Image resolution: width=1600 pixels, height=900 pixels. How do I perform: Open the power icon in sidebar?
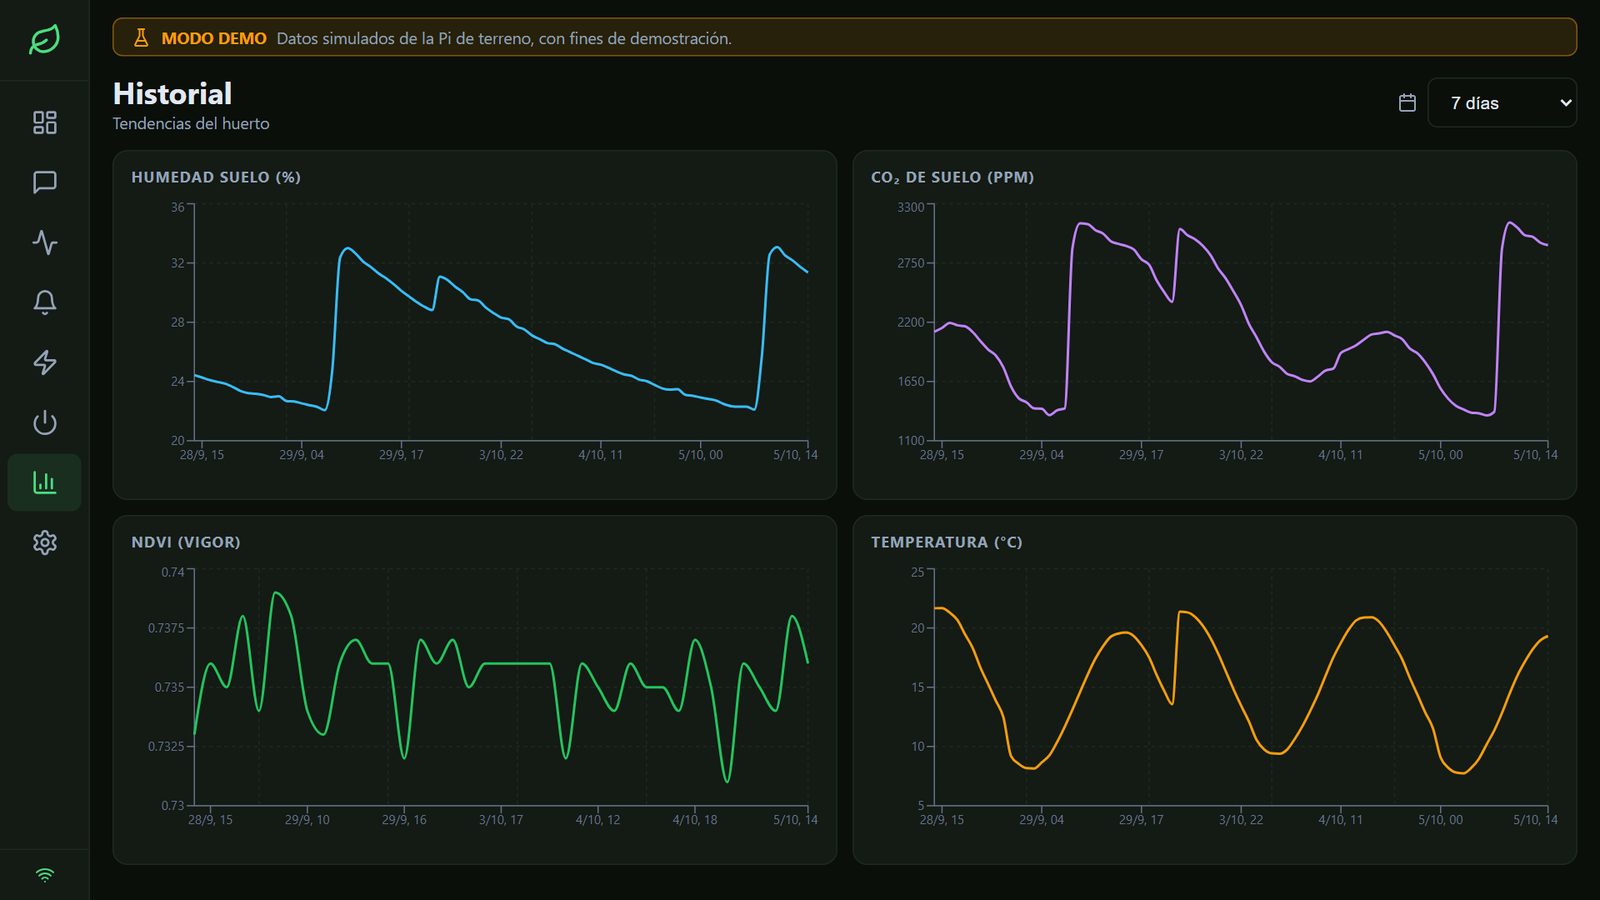pyautogui.click(x=44, y=422)
